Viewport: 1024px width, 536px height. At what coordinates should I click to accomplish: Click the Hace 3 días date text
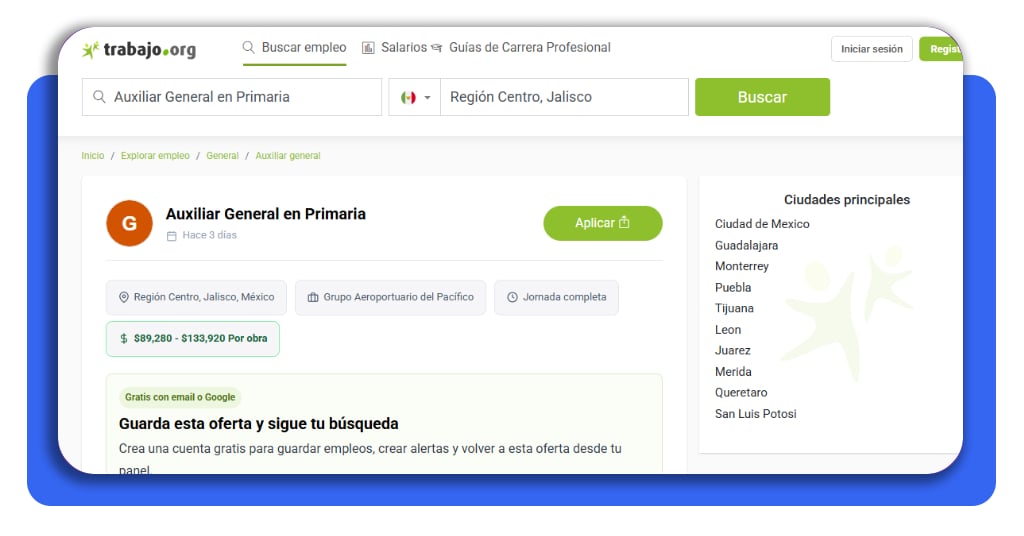click(x=210, y=235)
